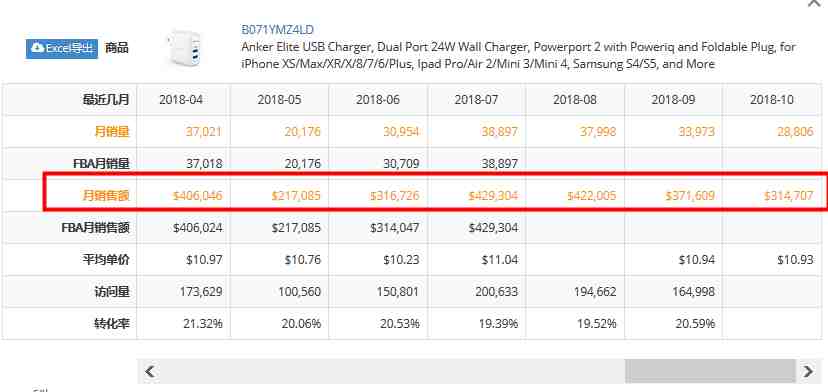Click the Anker charger product thumbnail
This screenshot has height=392, width=828.
pos(183,48)
